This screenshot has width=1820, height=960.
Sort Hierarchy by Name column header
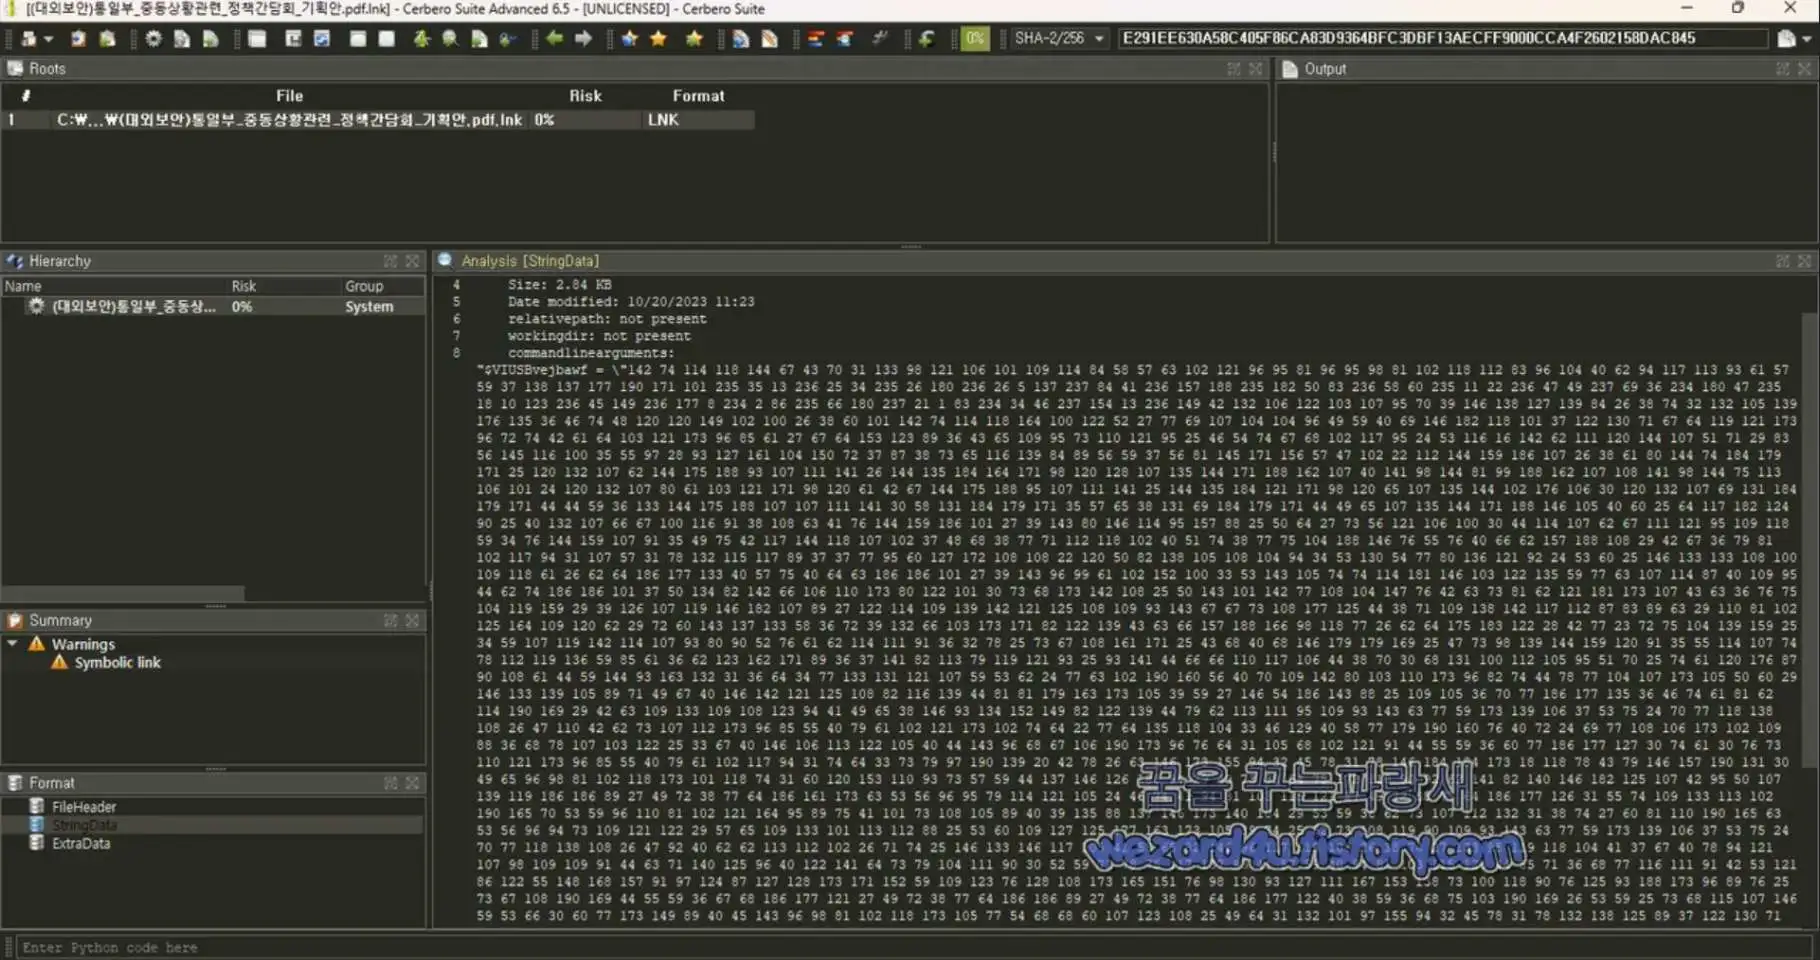click(114, 286)
